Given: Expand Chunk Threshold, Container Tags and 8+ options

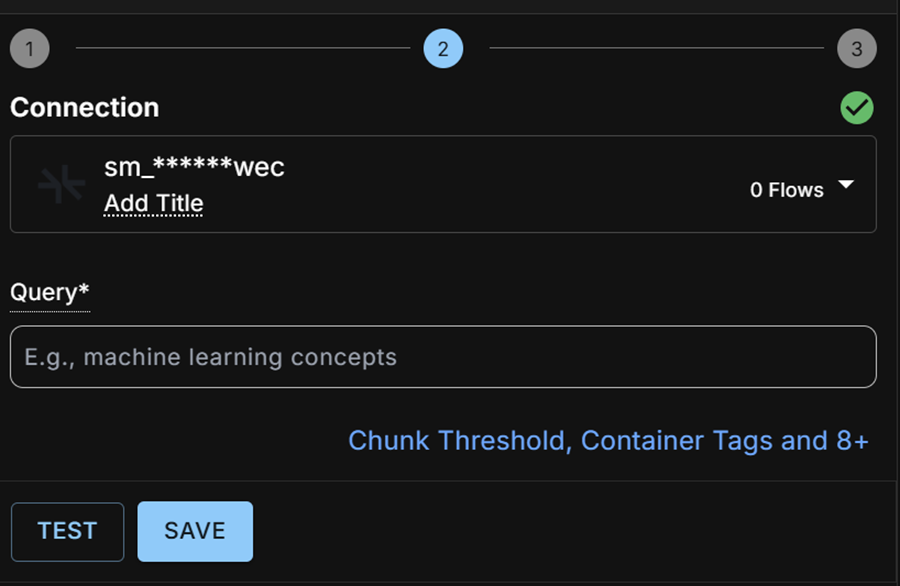Looking at the screenshot, I should point(608,441).
